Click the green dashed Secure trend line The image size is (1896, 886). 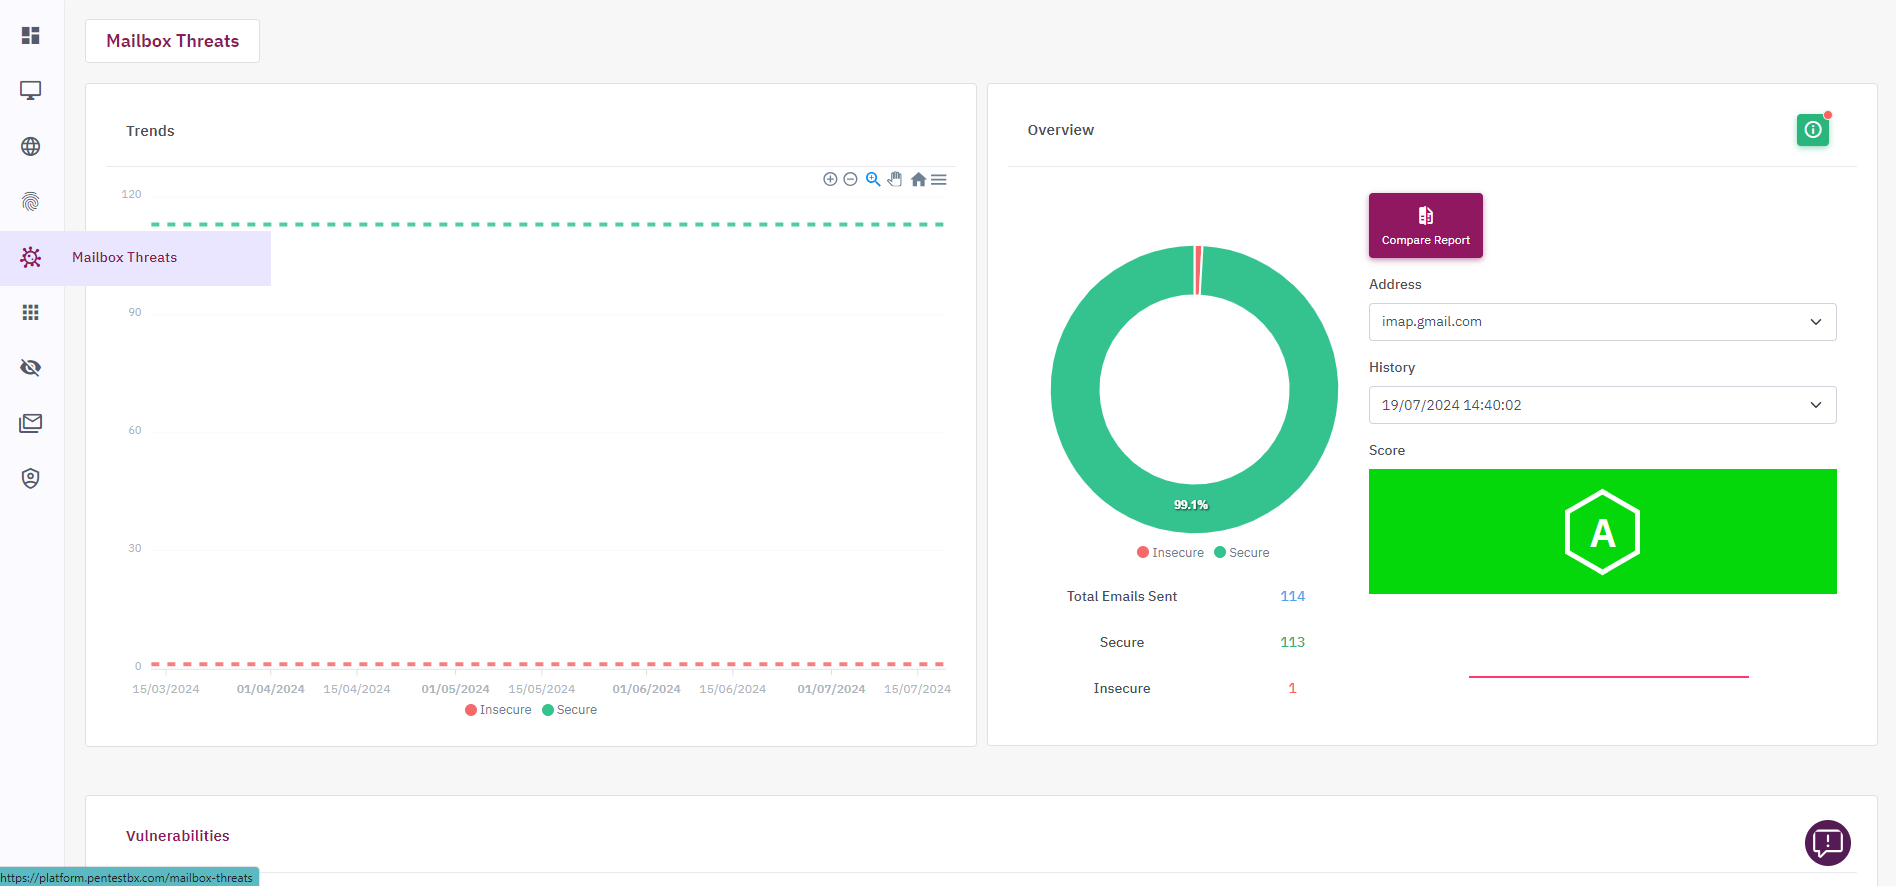(x=548, y=225)
